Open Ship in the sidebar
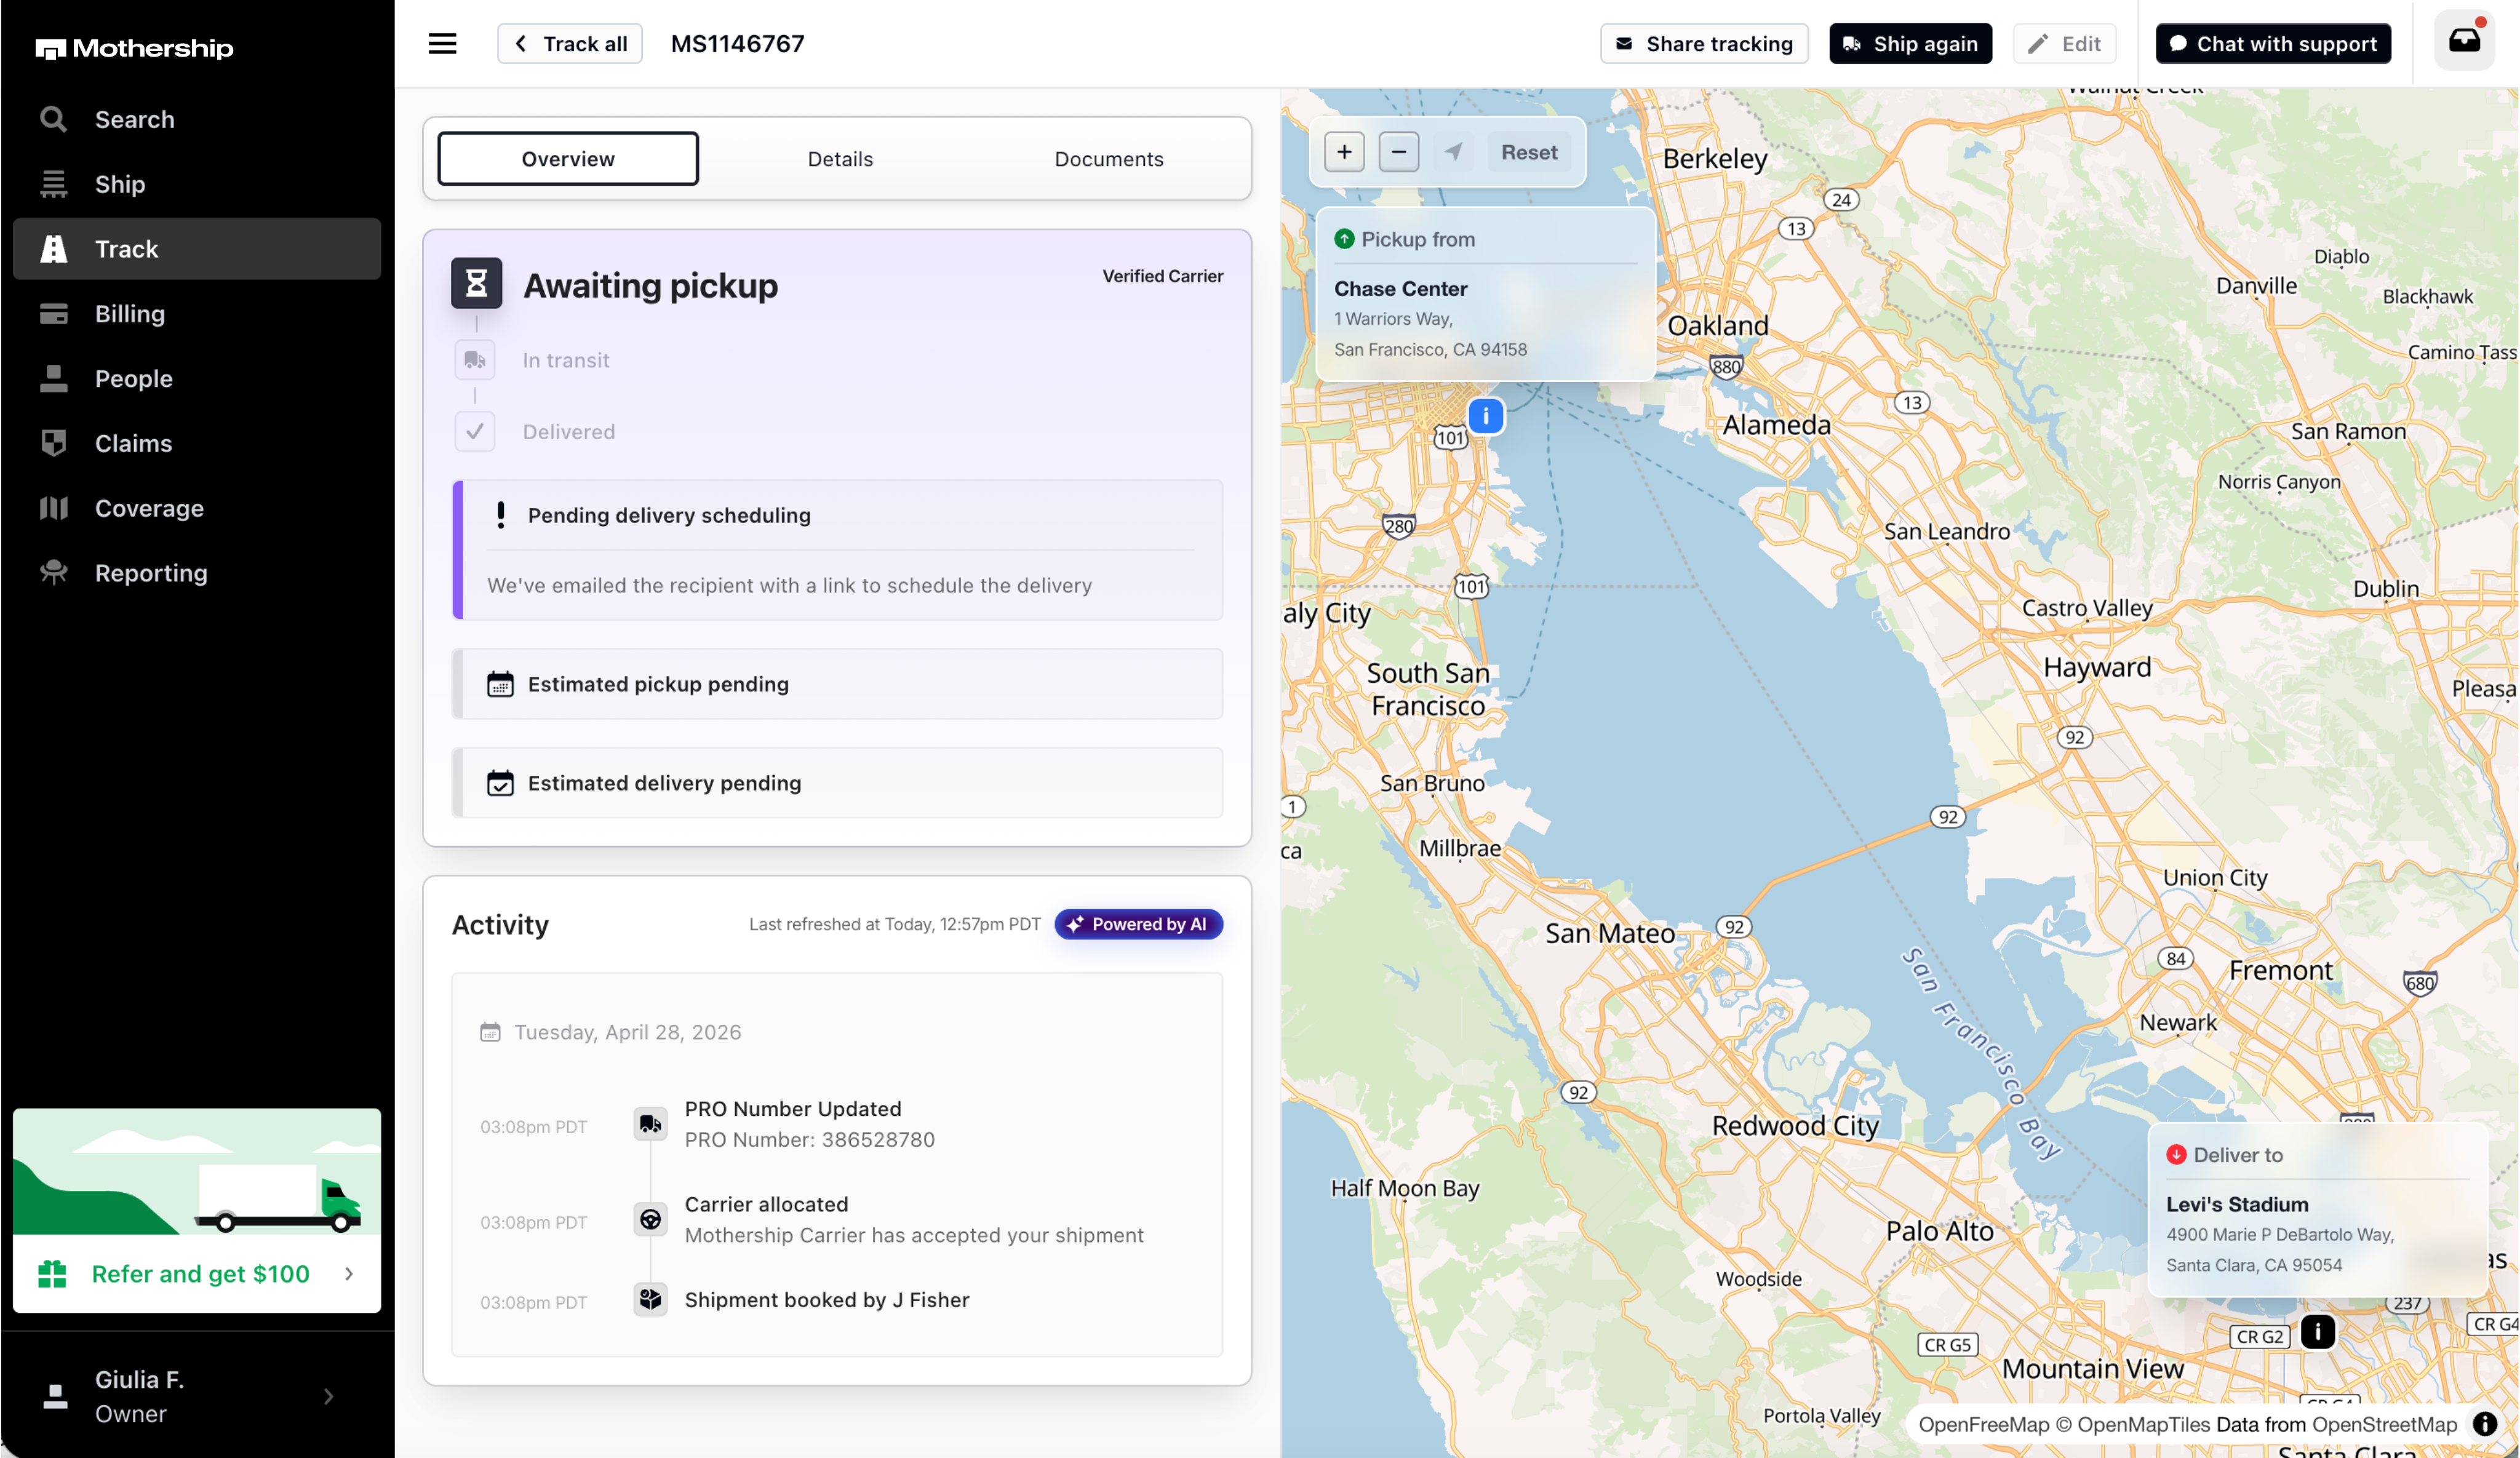This screenshot has height=1458, width=2520. click(x=197, y=184)
